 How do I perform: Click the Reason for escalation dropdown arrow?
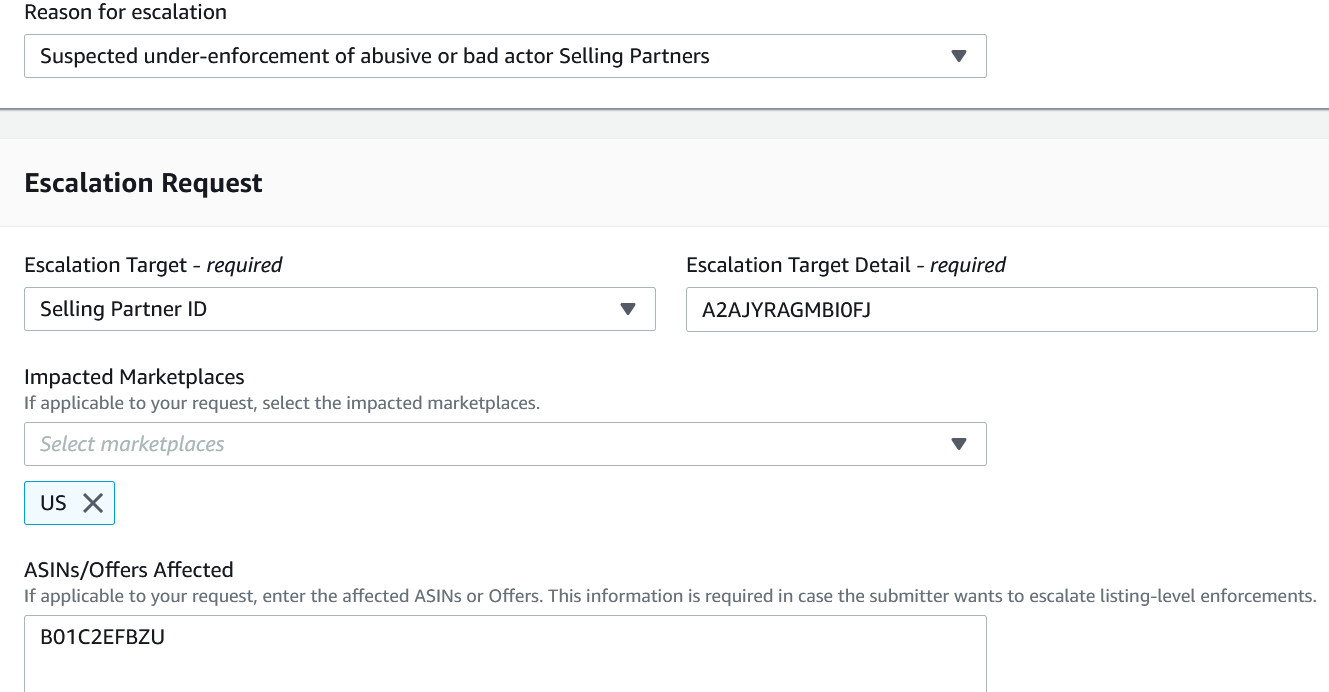point(958,56)
